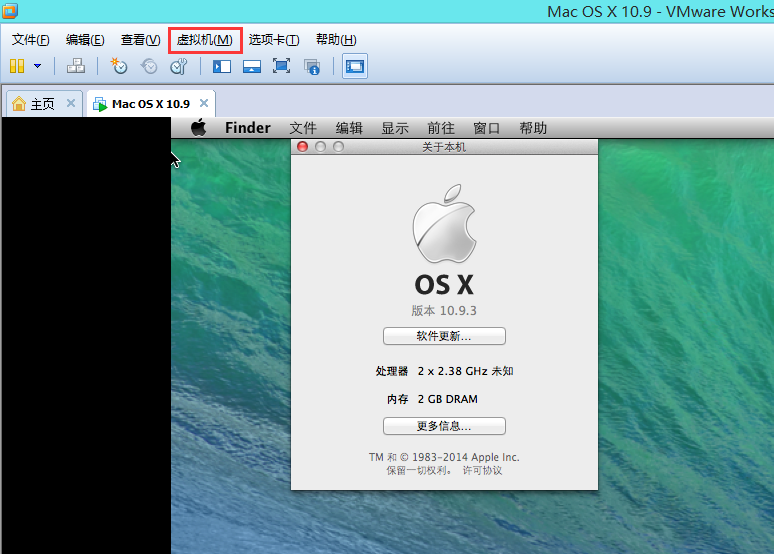Click the 2 GB DRAM memory value
Image resolution: width=774 pixels, height=554 pixels.
pos(448,399)
